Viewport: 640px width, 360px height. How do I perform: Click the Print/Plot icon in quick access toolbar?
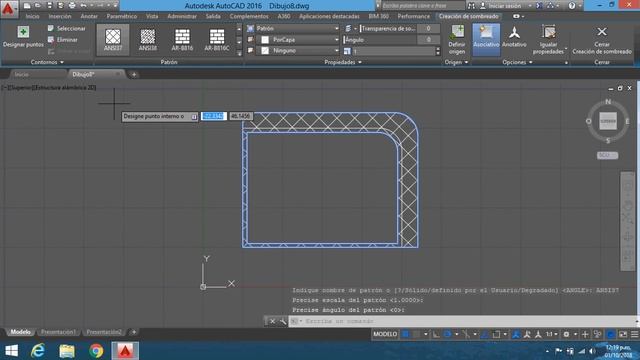point(72,6)
